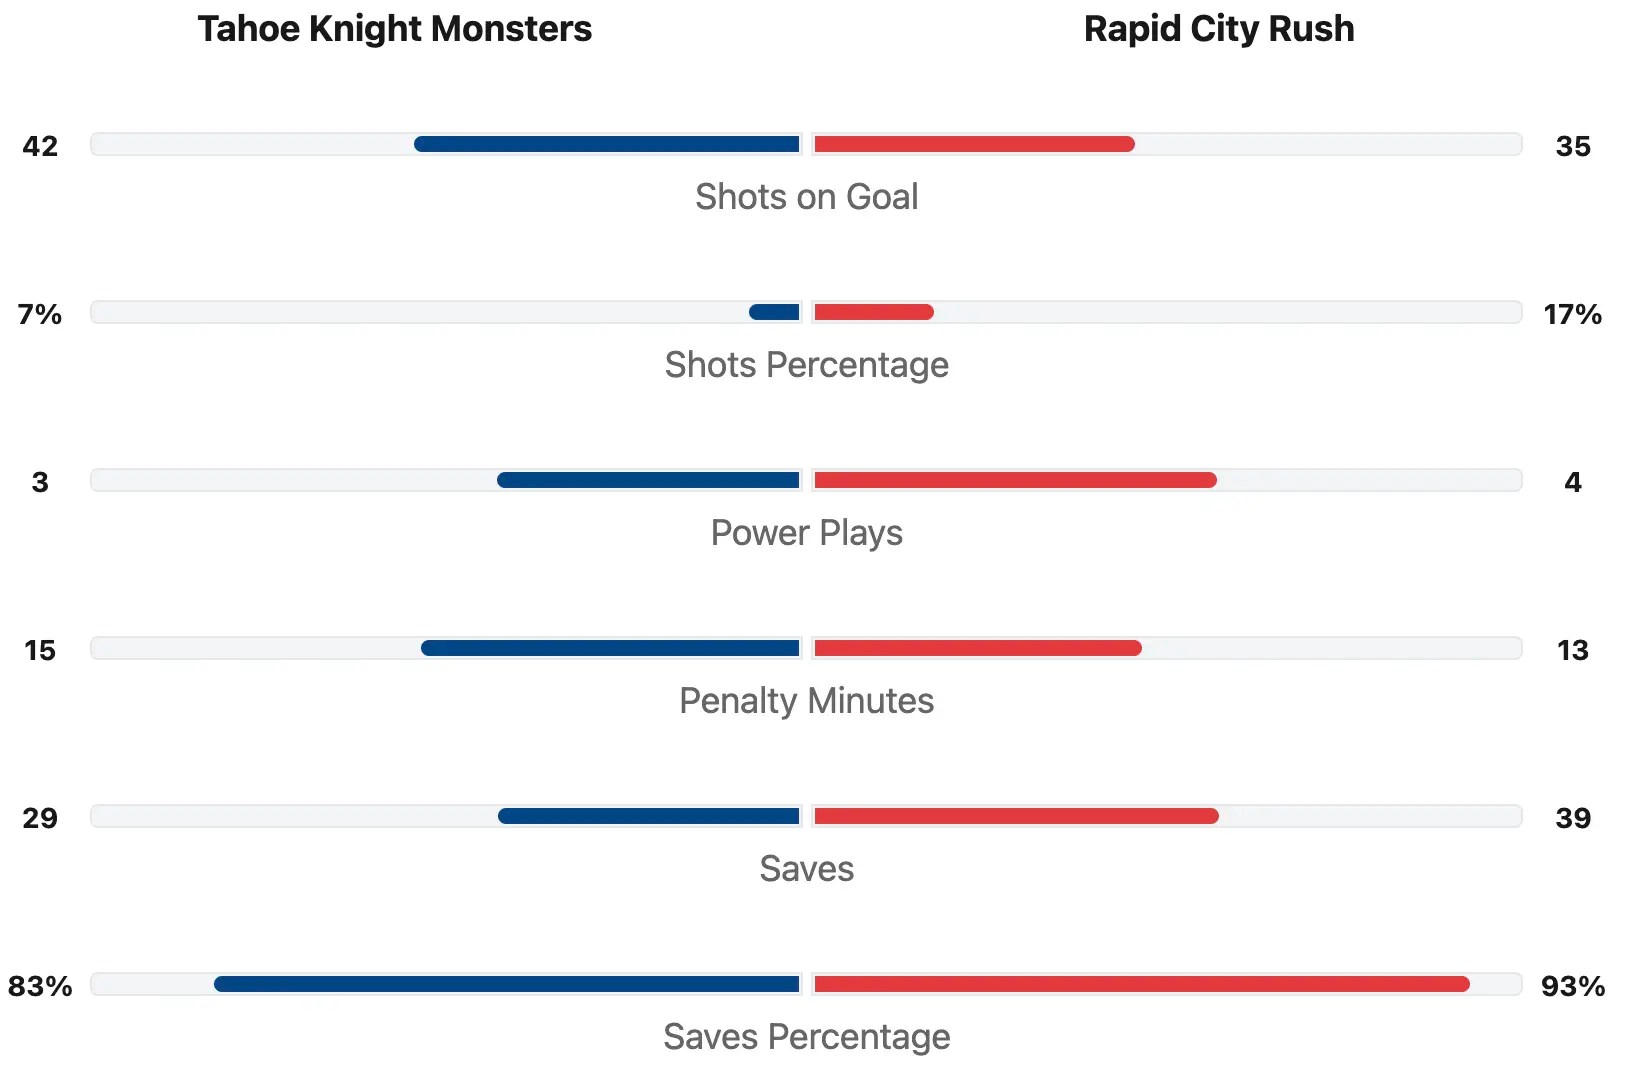Select the Penalty Minutes label
Image resolution: width=1630 pixels, height=1079 pixels.
(x=806, y=701)
